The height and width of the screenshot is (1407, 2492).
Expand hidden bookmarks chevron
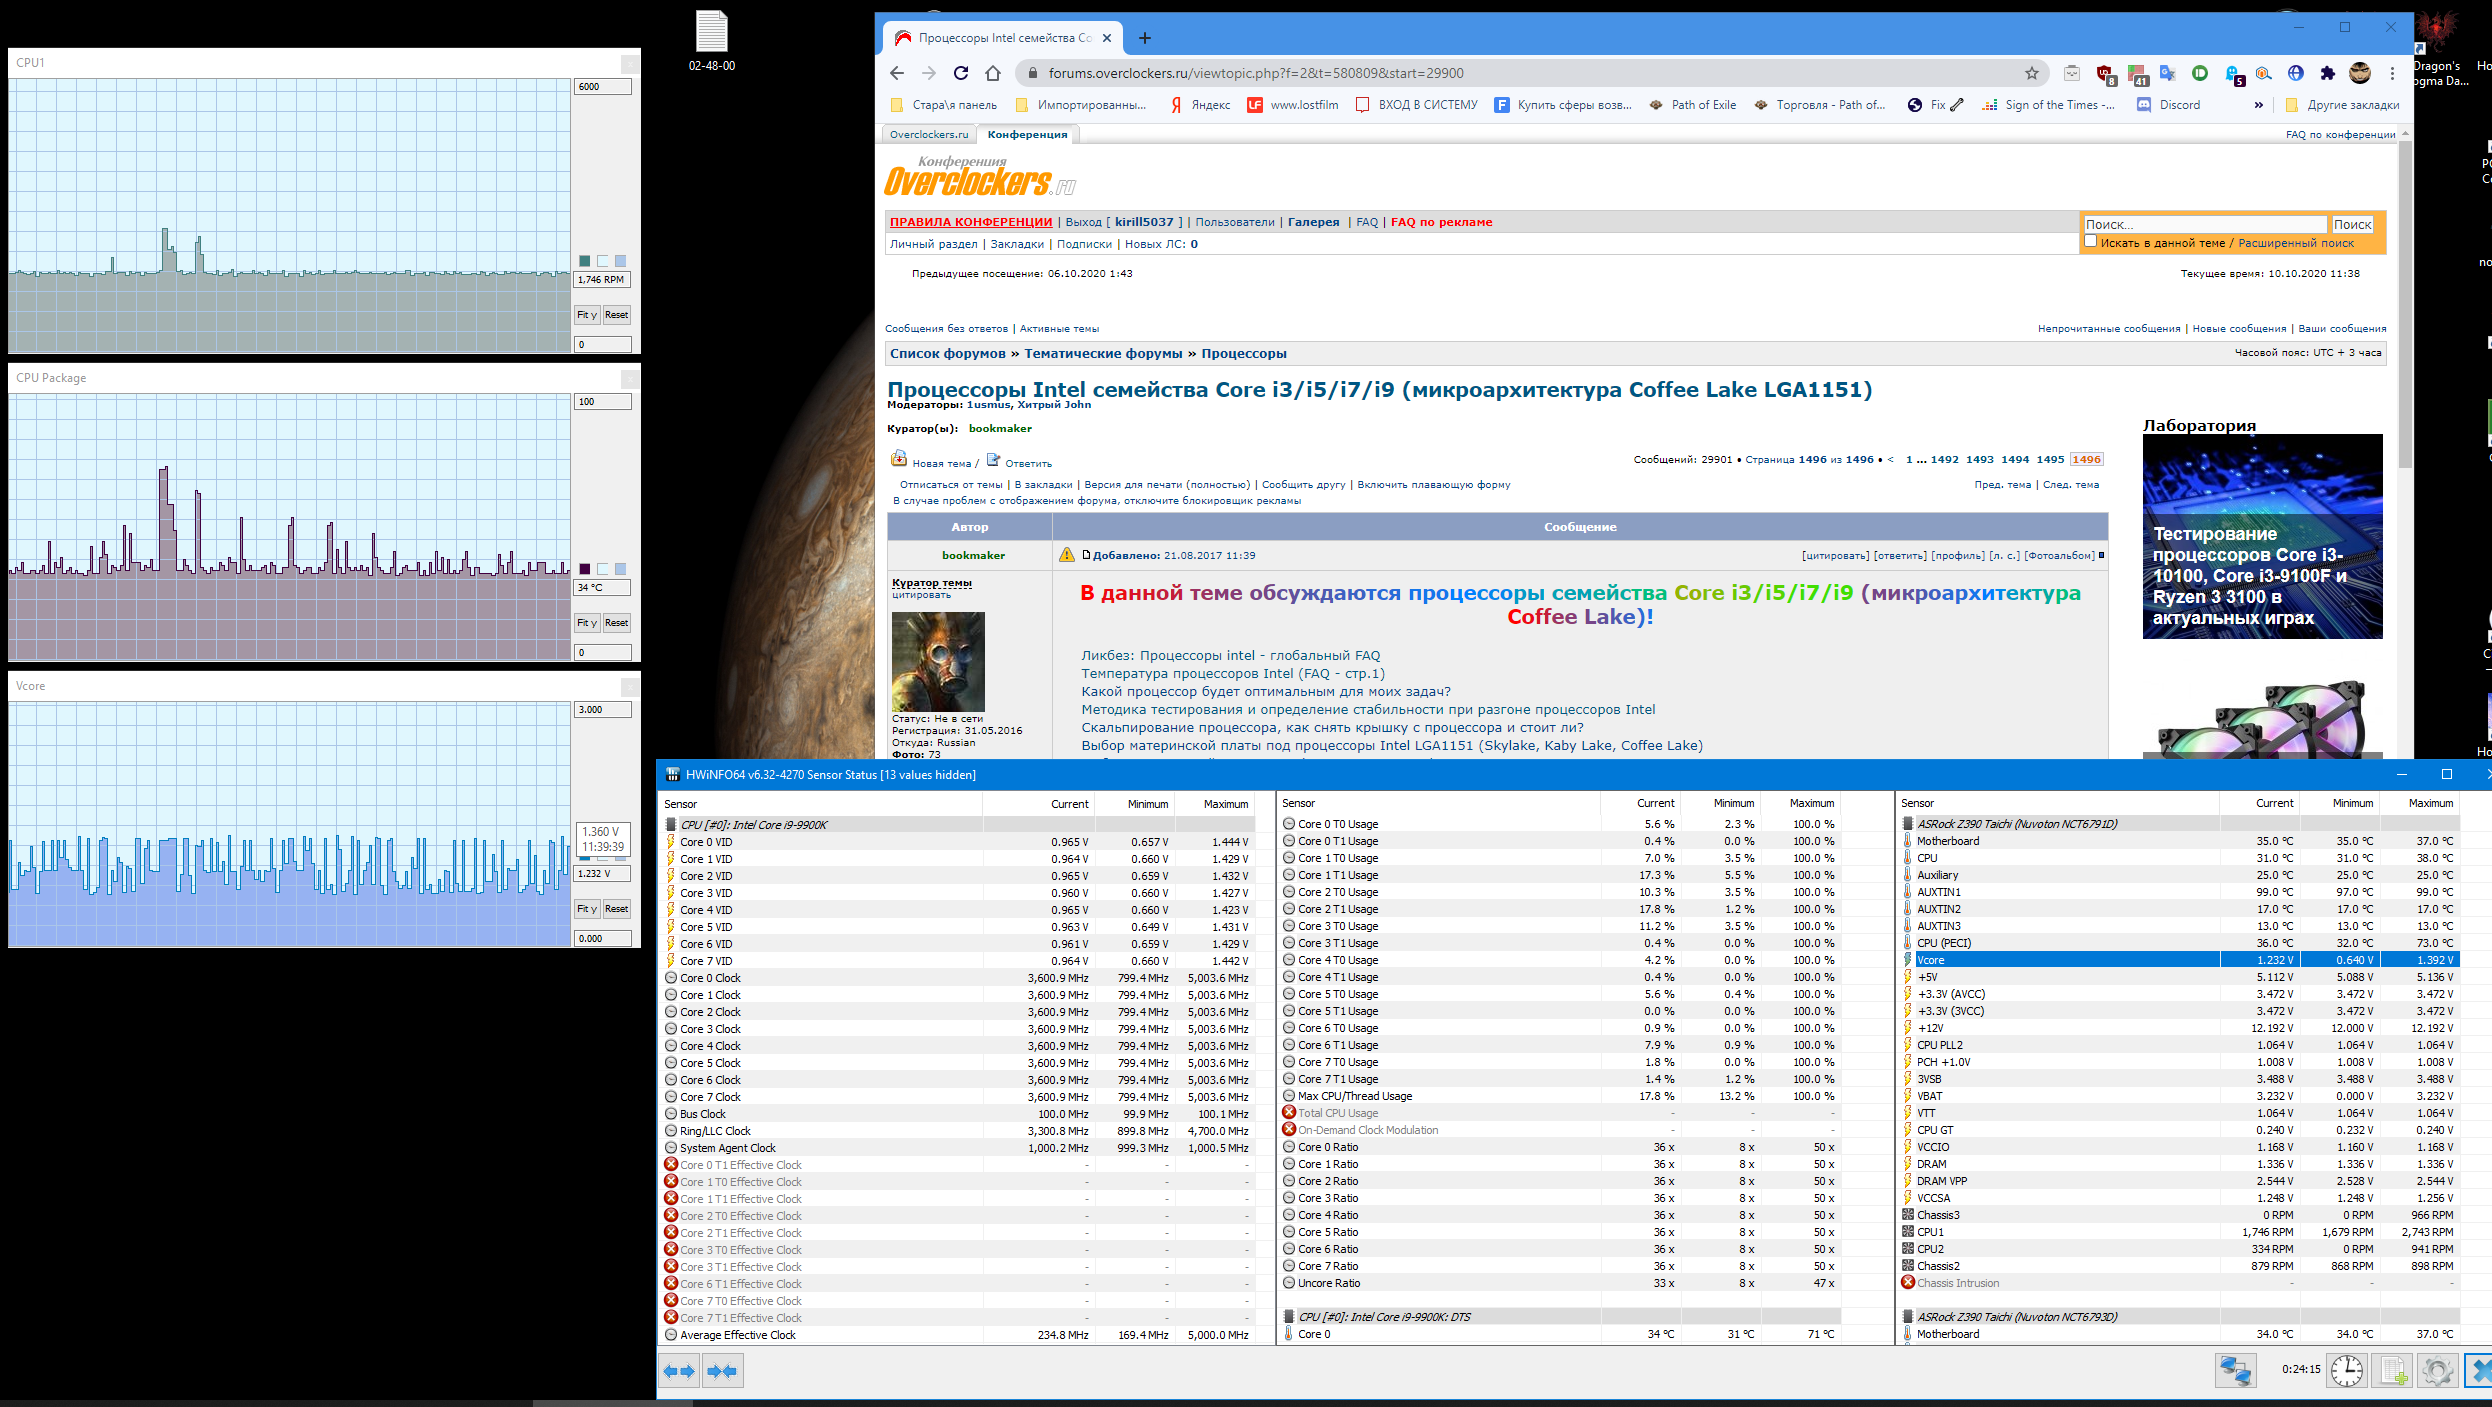[x=2258, y=105]
